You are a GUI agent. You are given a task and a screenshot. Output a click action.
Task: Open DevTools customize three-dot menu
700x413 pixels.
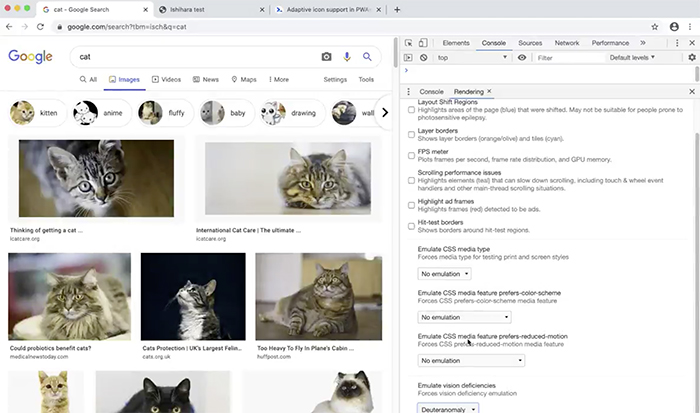coord(677,43)
